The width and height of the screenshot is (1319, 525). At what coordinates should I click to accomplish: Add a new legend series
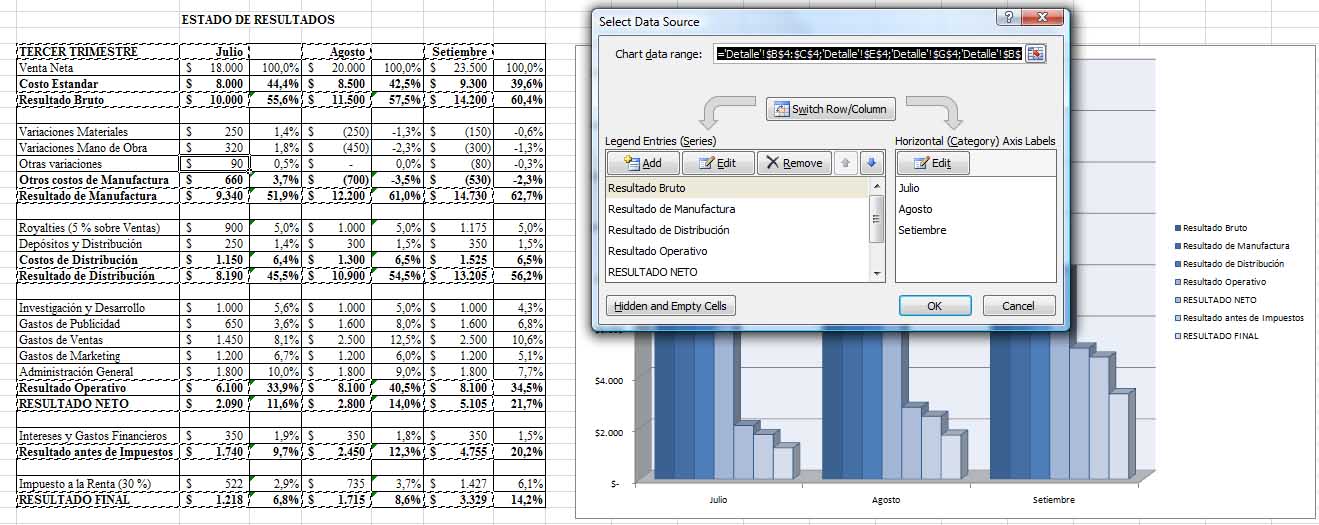[642, 163]
